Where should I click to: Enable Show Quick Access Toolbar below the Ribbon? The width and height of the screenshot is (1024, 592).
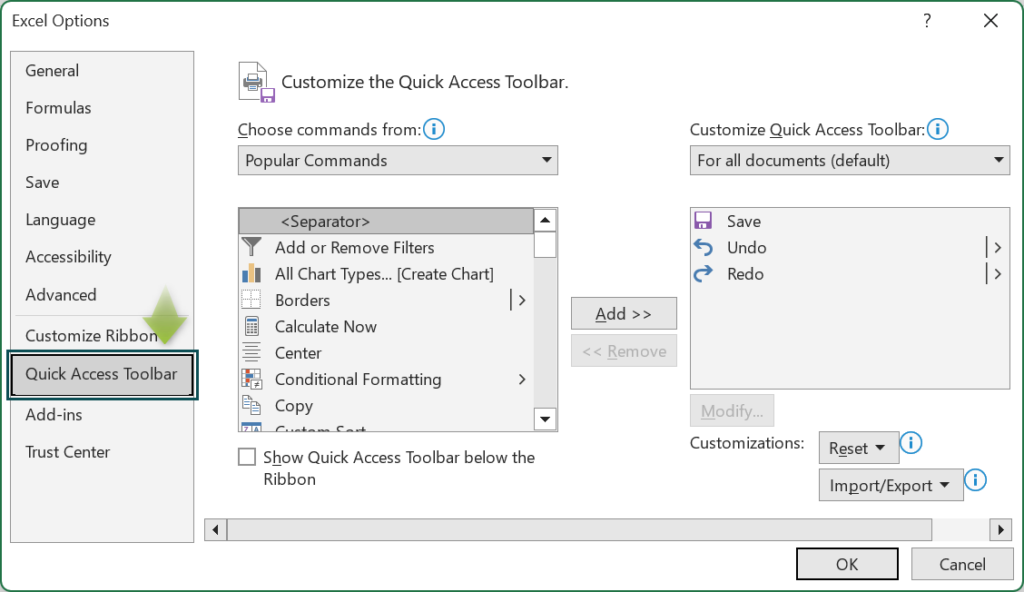pos(247,457)
